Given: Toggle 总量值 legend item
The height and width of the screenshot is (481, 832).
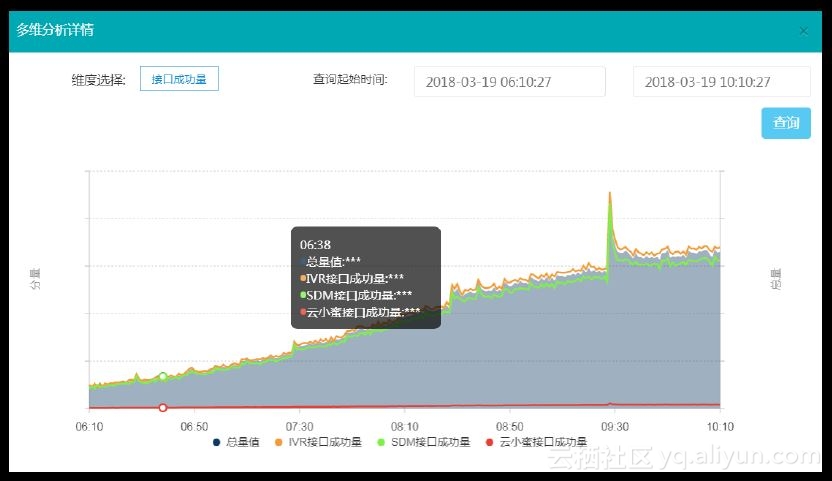Looking at the screenshot, I should (236, 442).
